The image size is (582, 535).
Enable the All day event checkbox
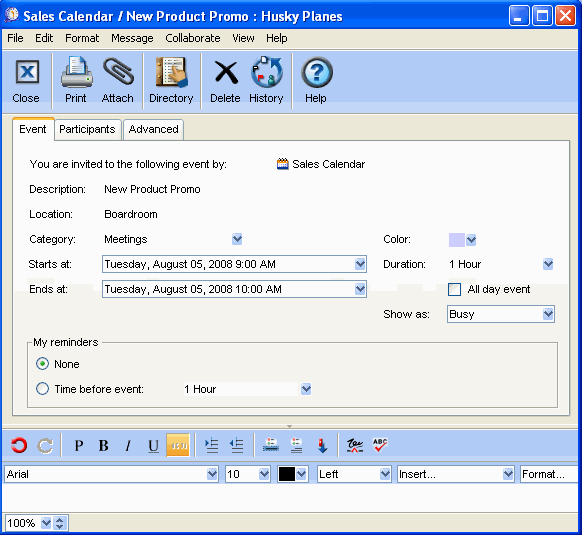(455, 289)
